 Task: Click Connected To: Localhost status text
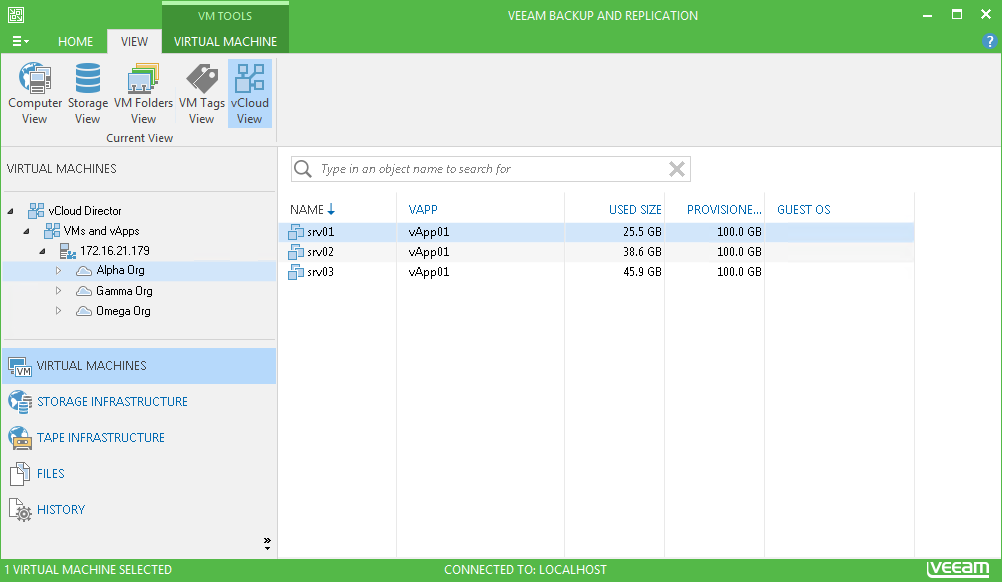point(525,570)
